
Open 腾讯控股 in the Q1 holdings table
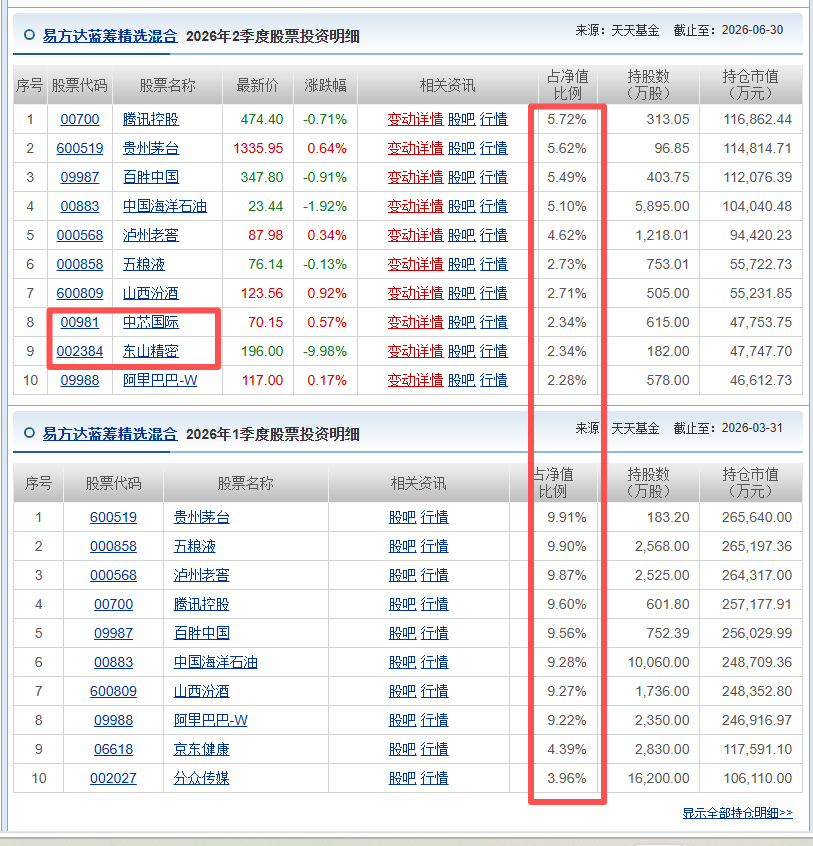click(x=201, y=604)
